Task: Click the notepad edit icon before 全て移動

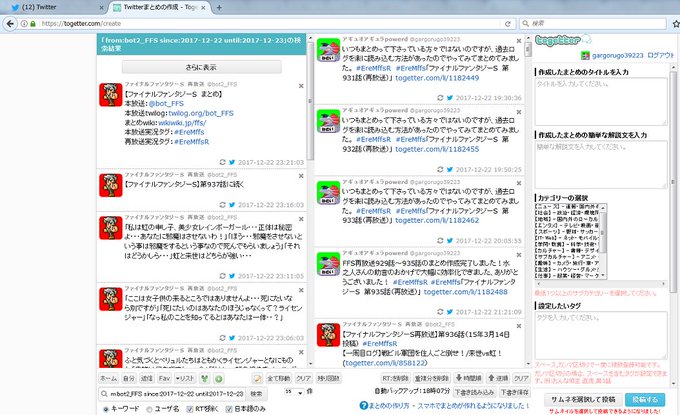Action: point(258,379)
